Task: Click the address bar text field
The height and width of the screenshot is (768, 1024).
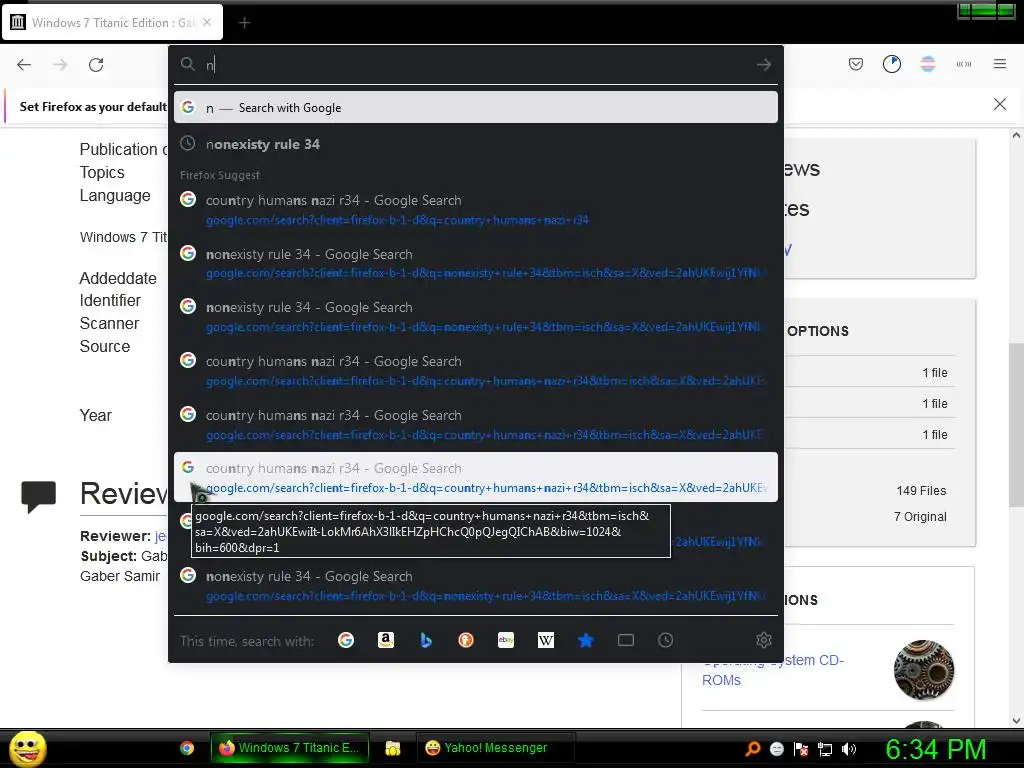Action: [477, 65]
